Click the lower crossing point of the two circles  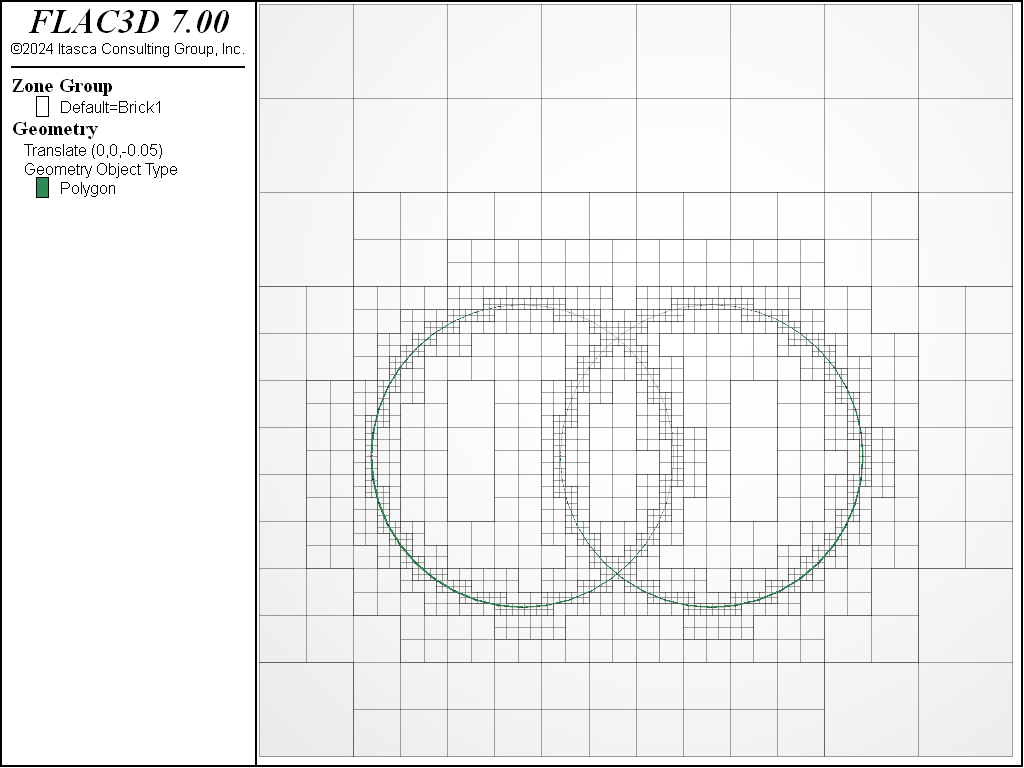(617, 574)
